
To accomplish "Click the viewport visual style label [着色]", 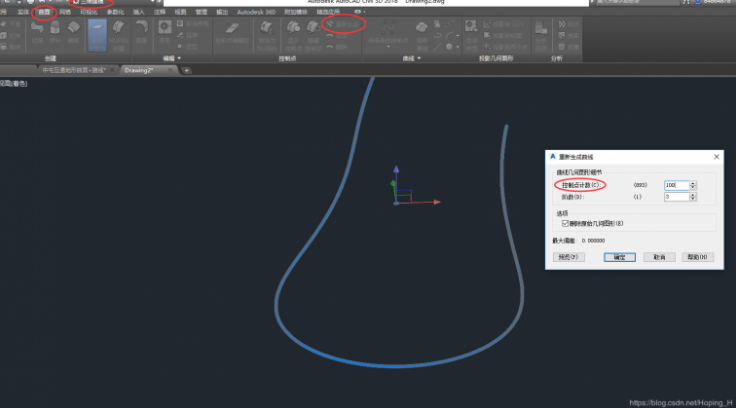I will click(19, 84).
